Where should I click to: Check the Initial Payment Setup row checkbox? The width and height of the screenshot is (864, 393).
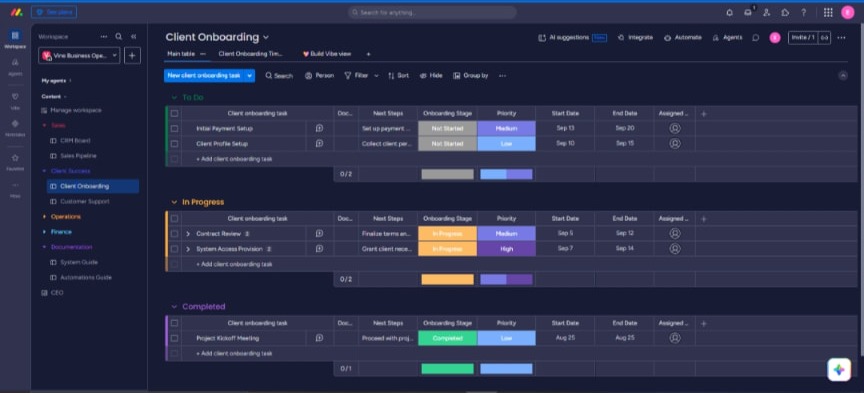tap(174, 128)
